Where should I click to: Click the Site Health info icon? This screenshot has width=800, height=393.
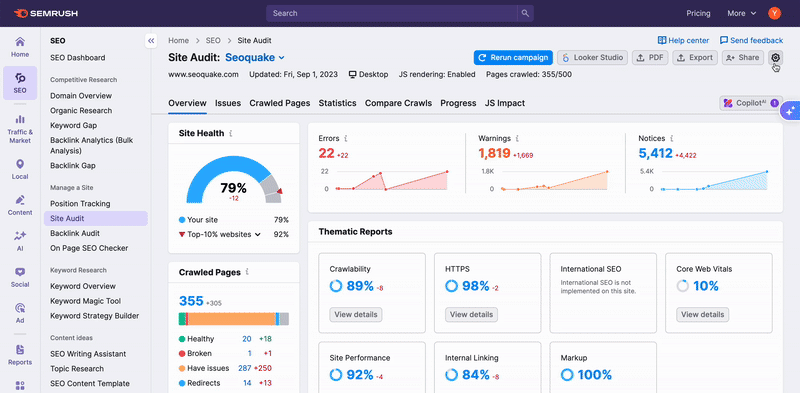231,134
